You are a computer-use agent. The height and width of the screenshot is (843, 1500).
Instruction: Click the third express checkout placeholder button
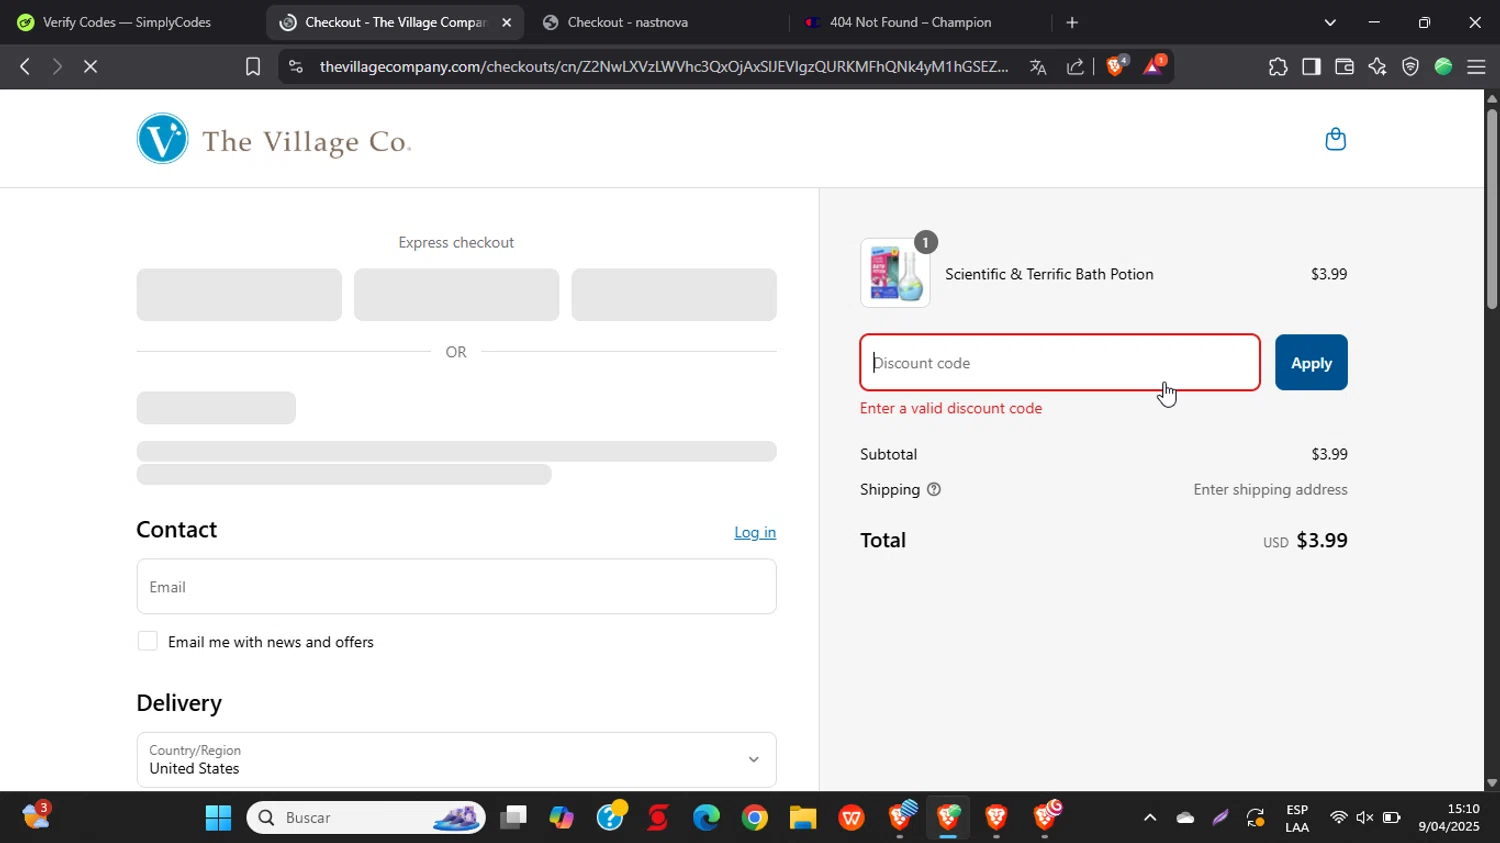[x=674, y=295]
